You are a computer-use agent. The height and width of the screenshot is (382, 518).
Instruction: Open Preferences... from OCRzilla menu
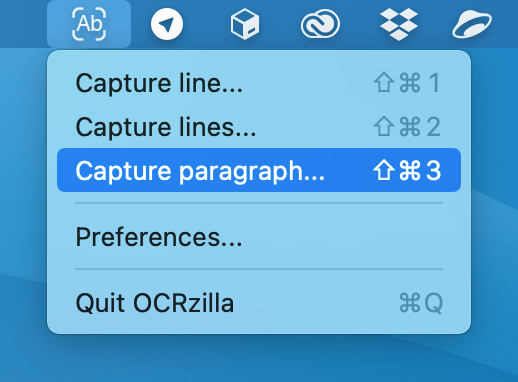pyautogui.click(x=259, y=237)
